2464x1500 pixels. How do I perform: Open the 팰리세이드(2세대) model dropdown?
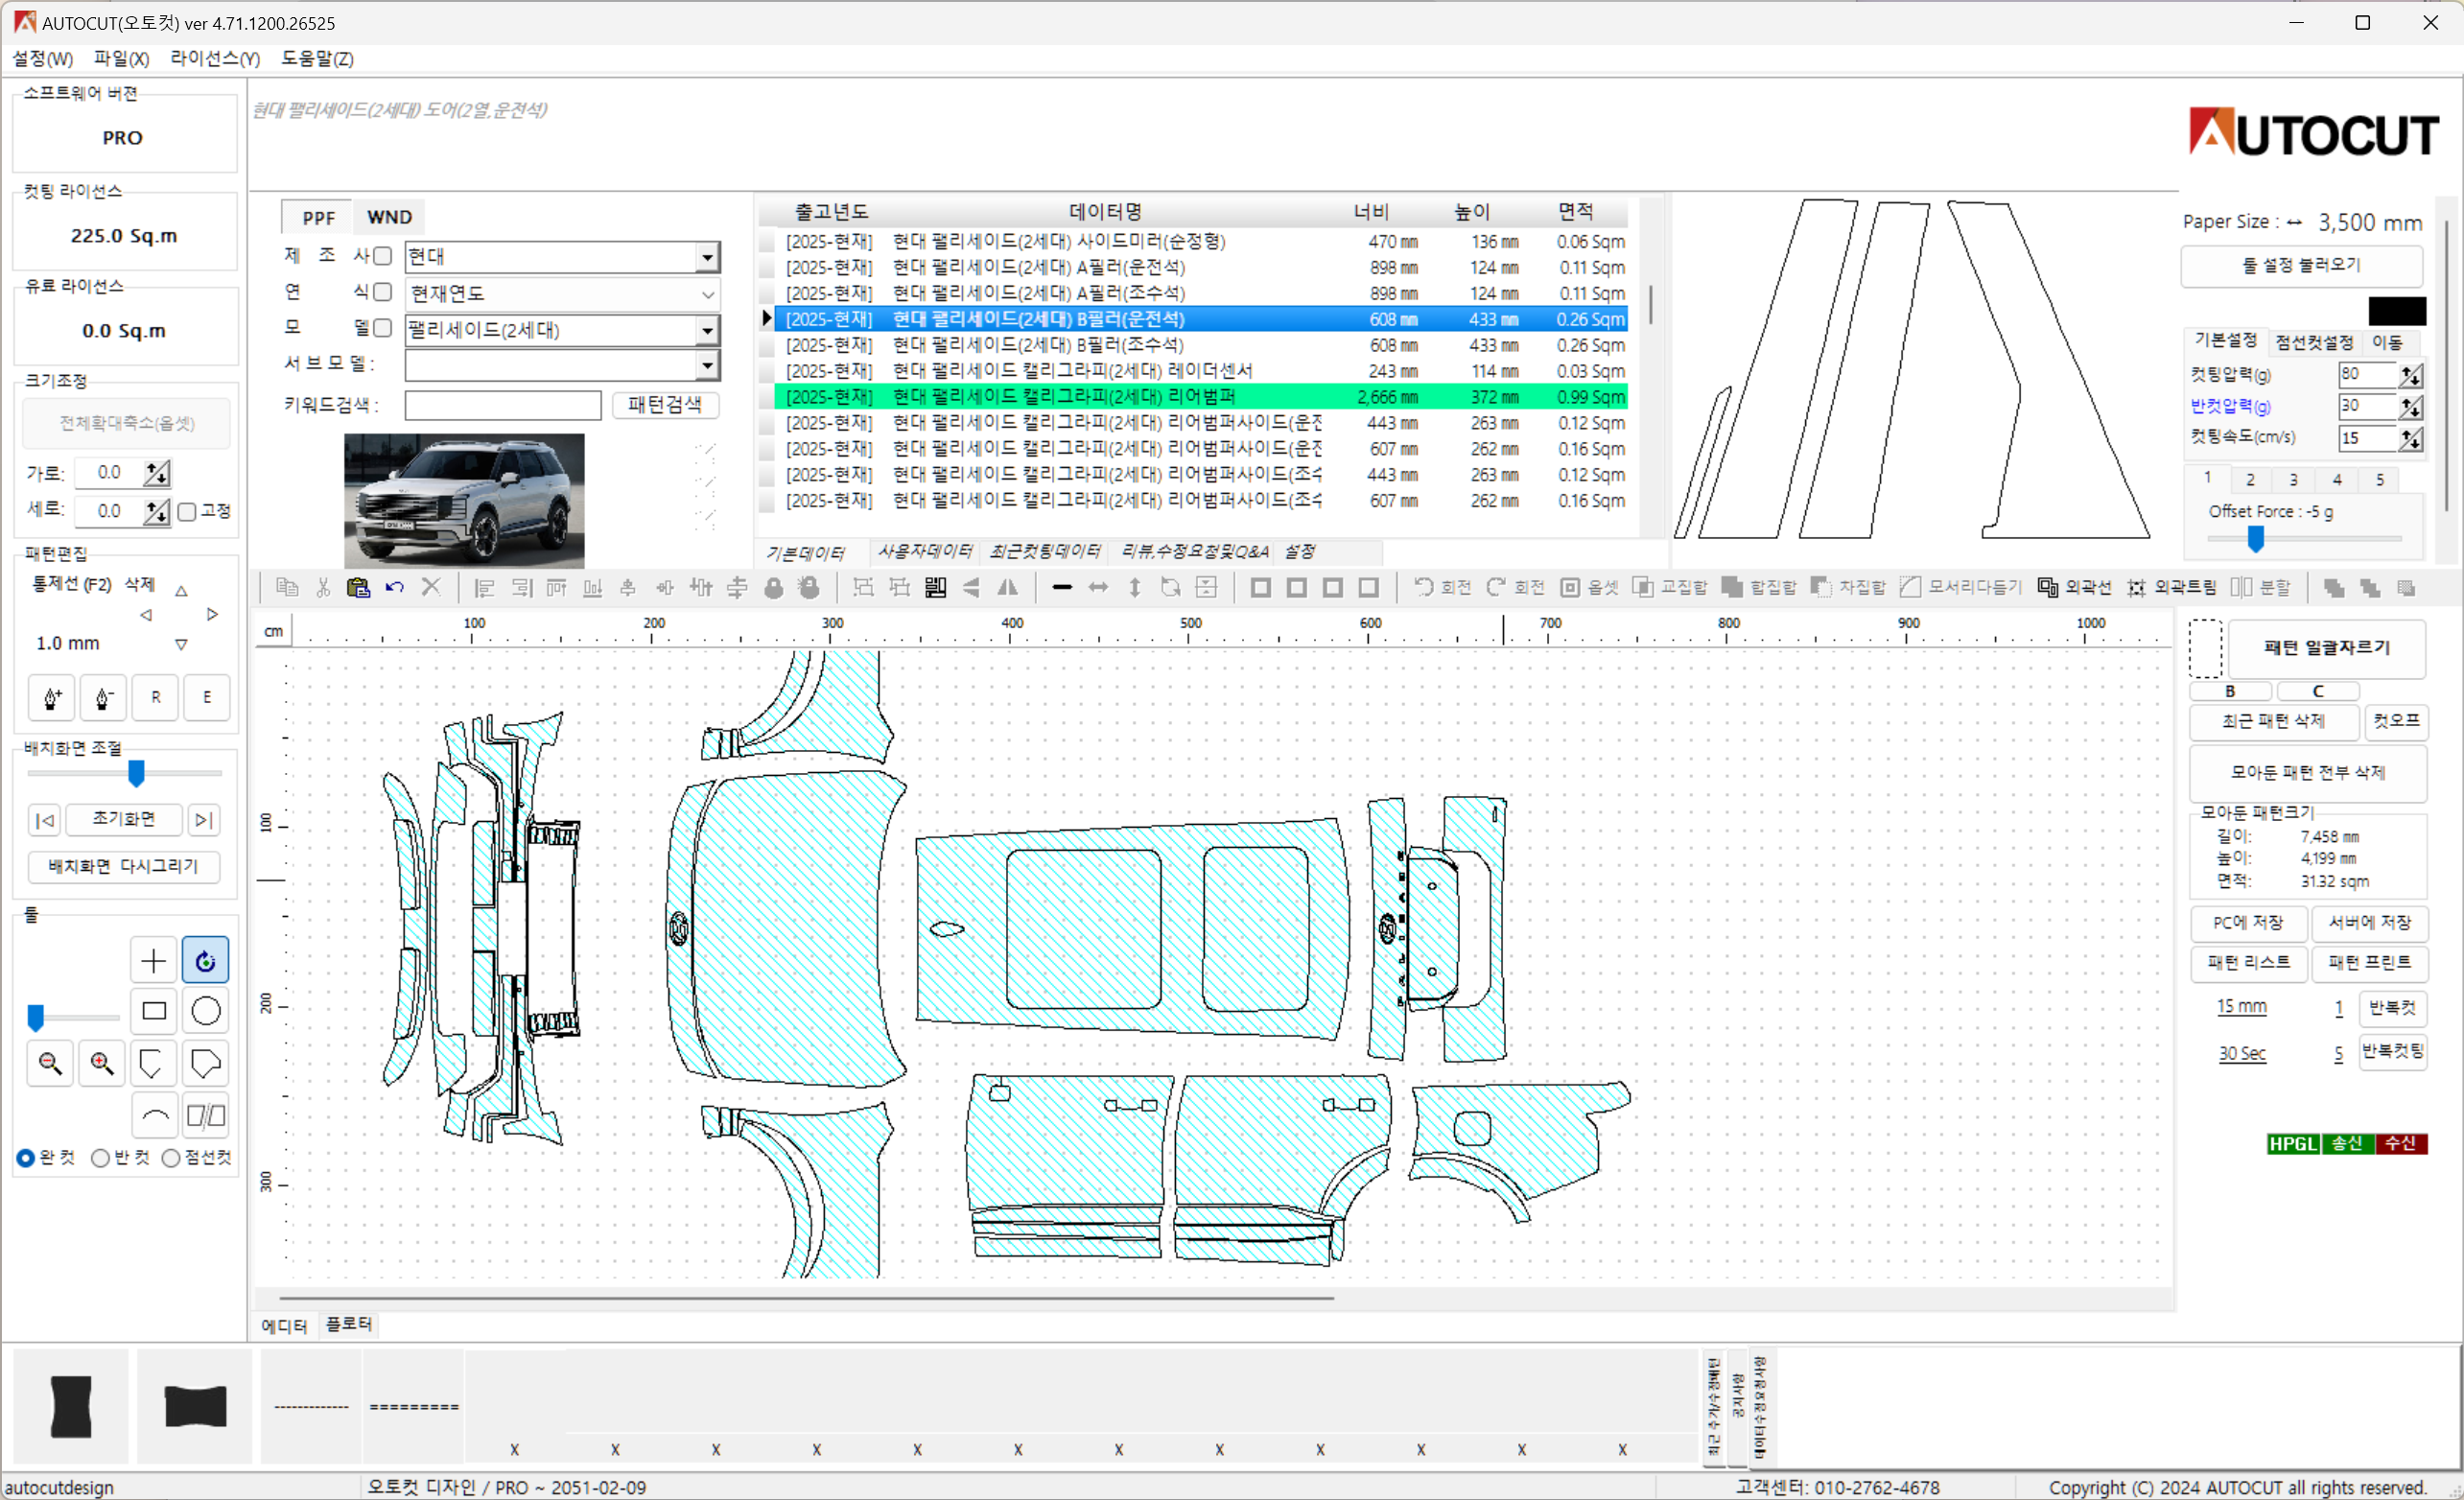tap(707, 330)
